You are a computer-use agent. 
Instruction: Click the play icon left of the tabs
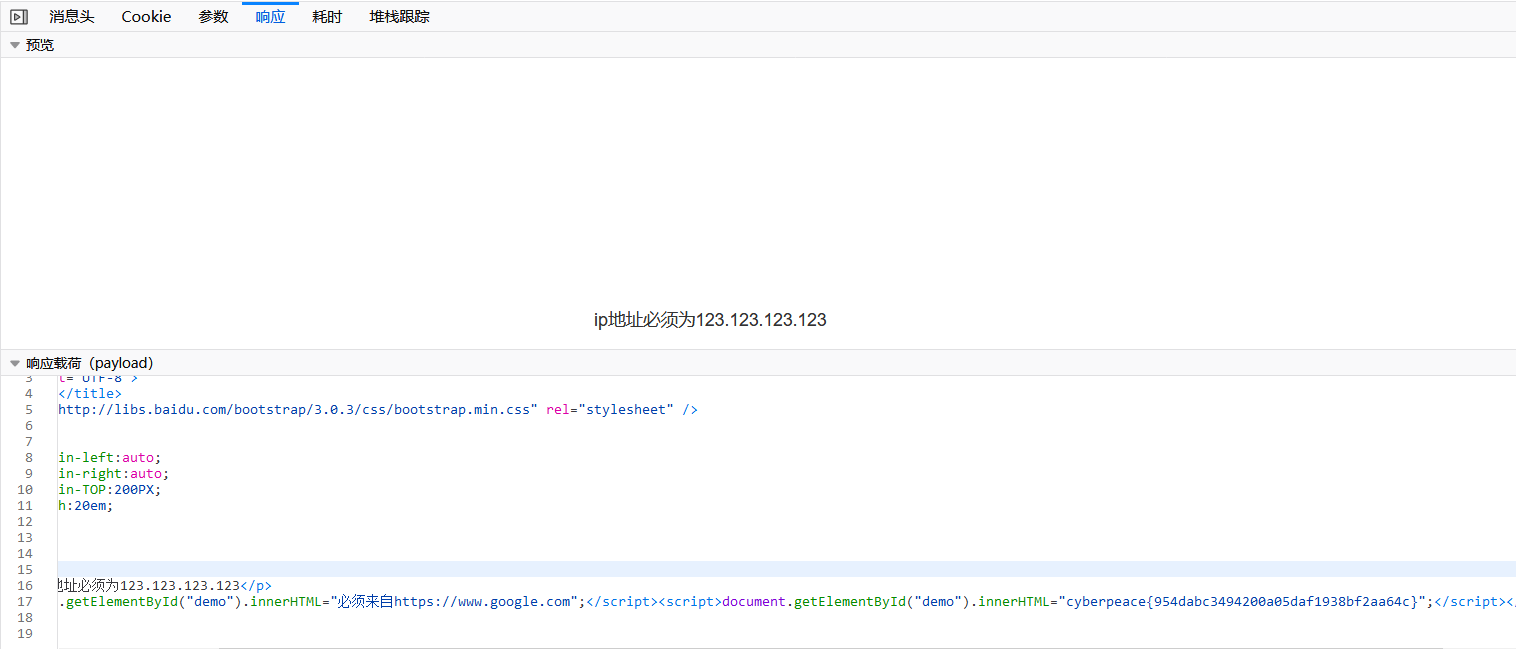(x=18, y=16)
